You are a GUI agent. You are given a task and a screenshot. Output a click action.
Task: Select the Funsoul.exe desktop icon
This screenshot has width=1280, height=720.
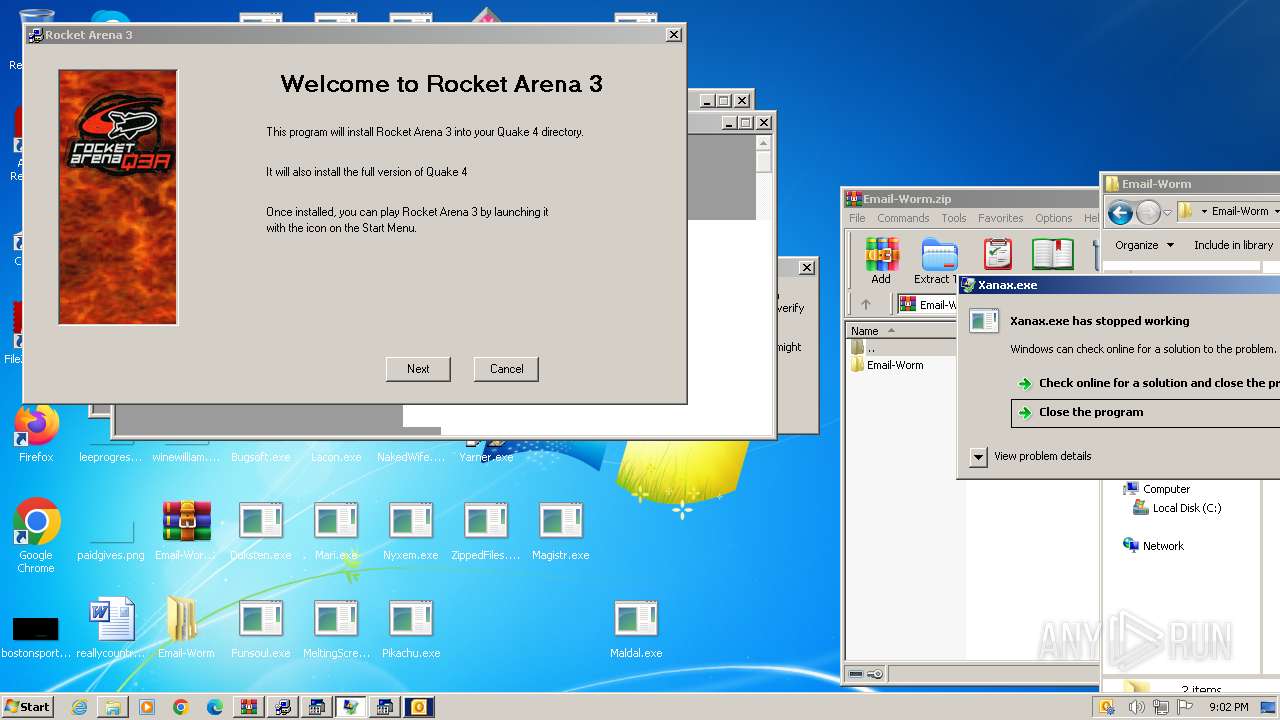coord(261,629)
